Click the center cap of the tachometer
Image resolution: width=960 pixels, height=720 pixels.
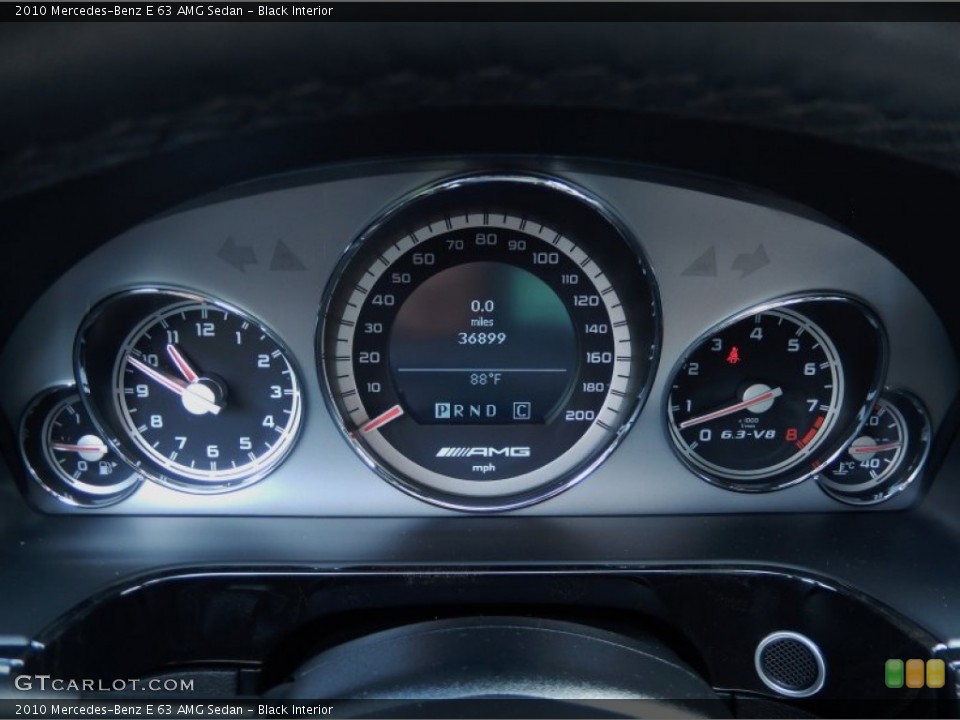coord(758,398)
